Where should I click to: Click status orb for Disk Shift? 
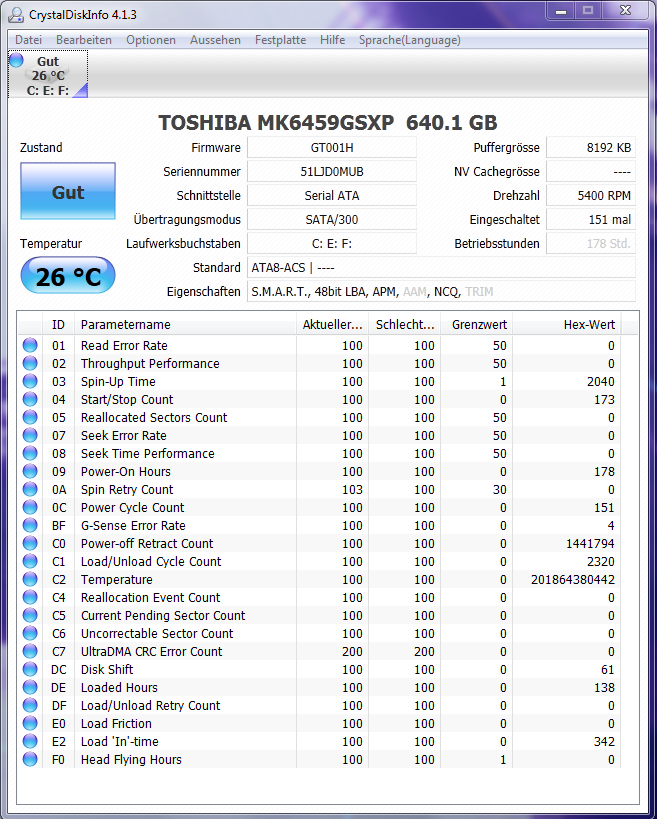click(x=30, y=670)
